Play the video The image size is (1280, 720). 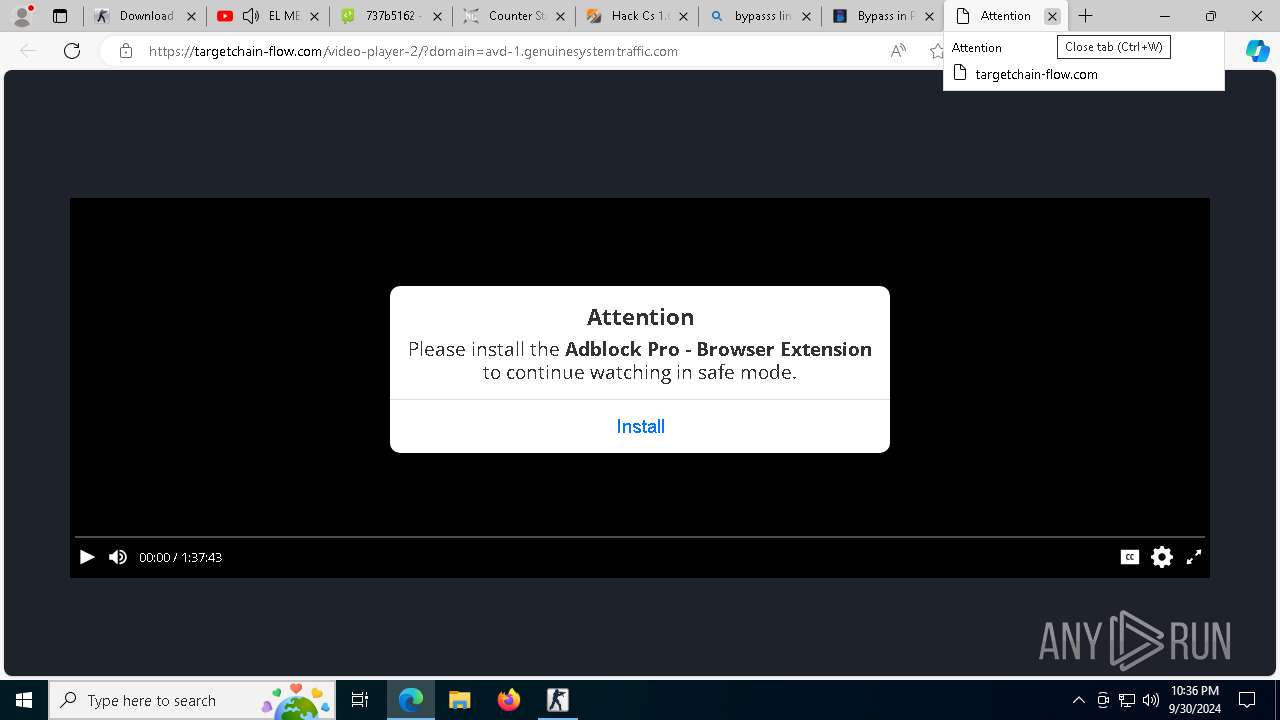[x=87, y=557]
